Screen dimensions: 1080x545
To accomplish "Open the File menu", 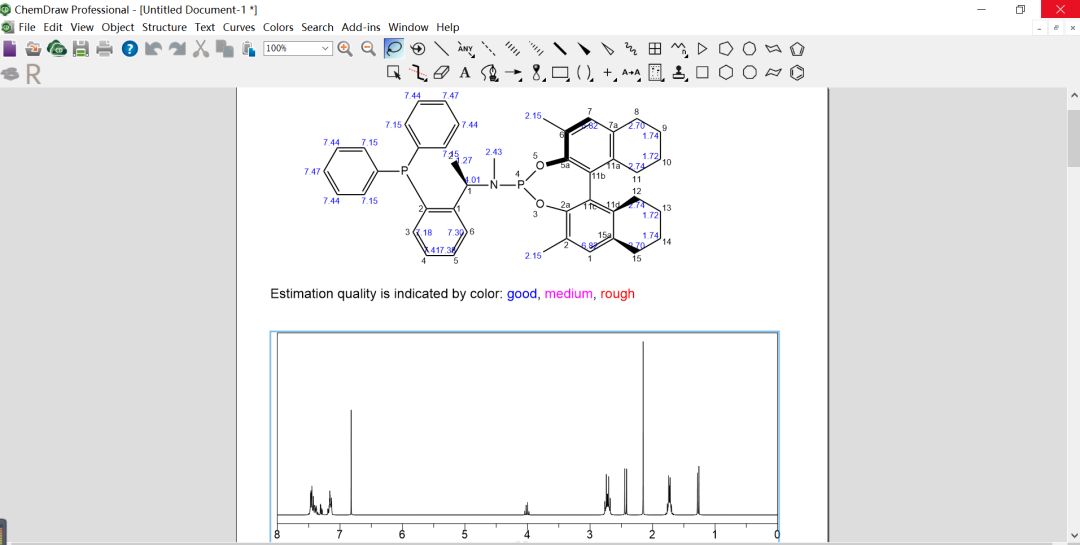I will tap(27, 27).
